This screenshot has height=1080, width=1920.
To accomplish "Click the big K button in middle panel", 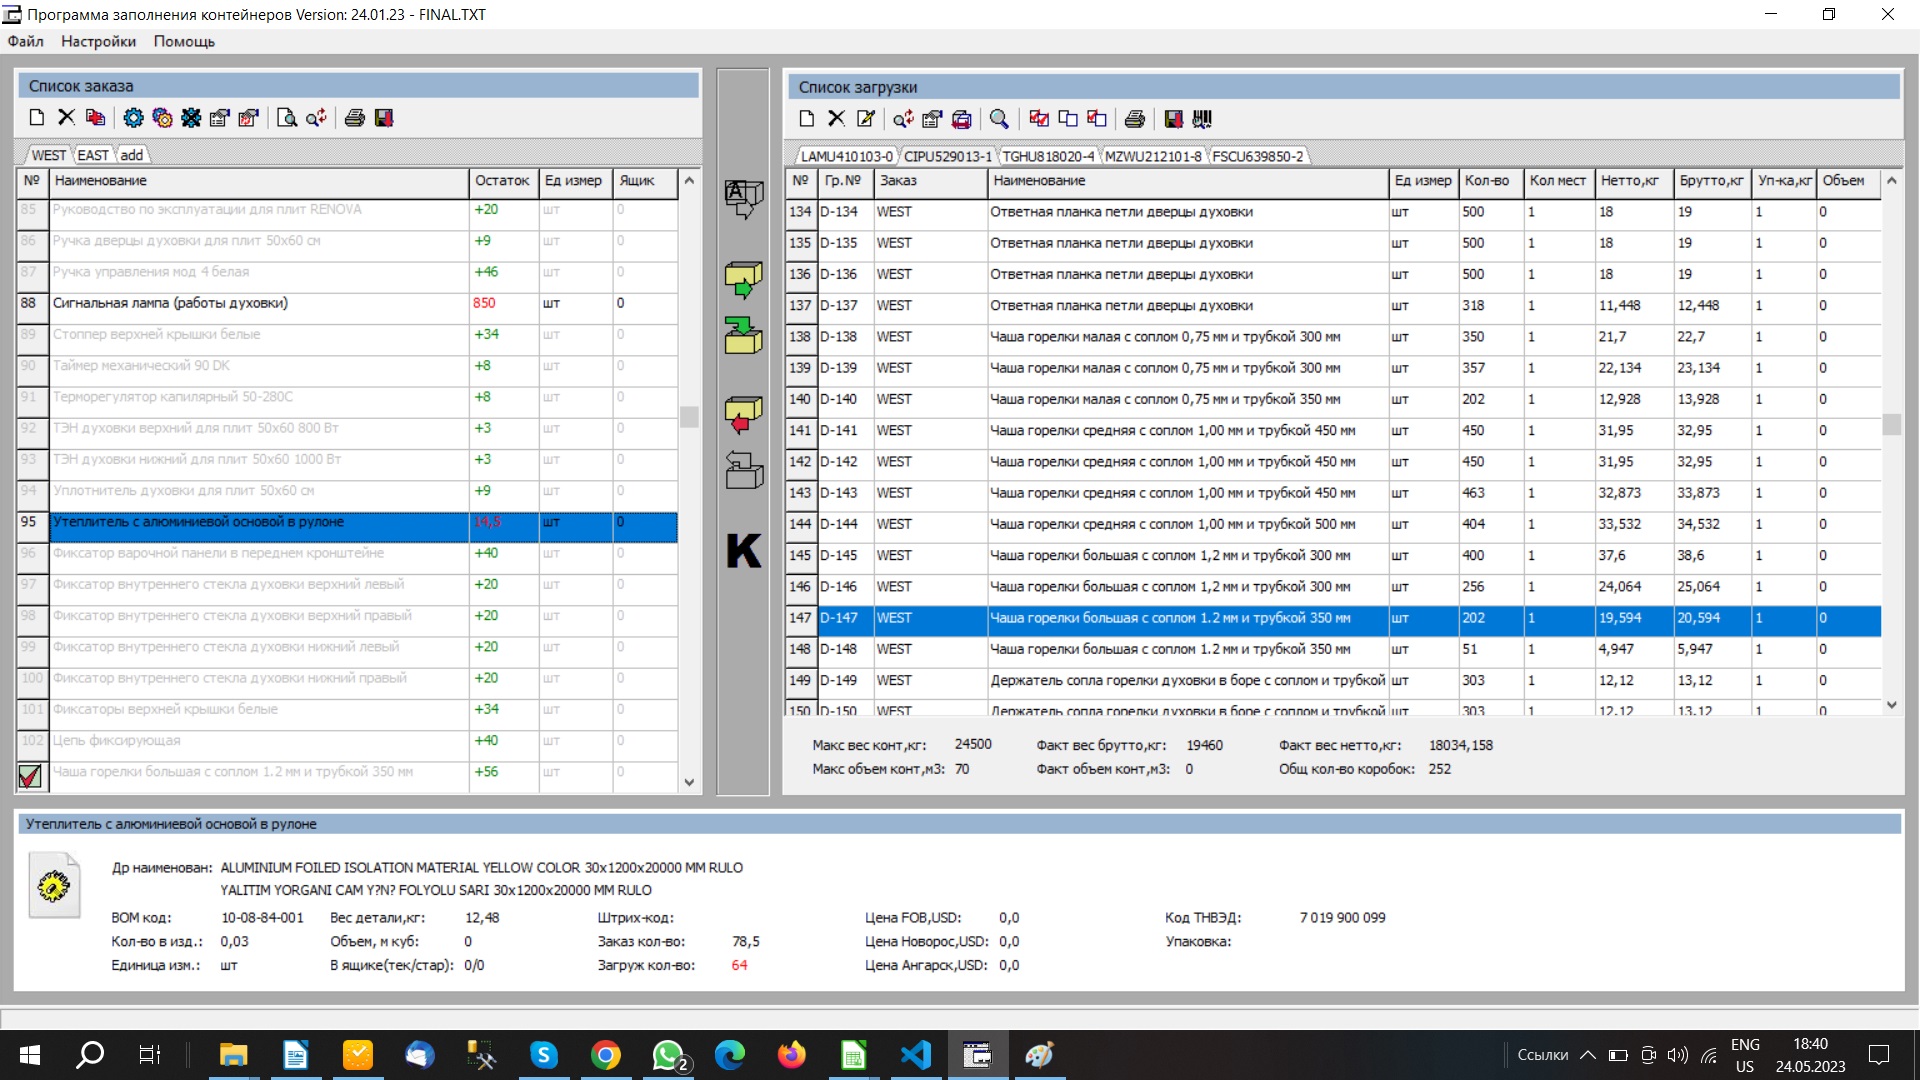I will (743, 551).
